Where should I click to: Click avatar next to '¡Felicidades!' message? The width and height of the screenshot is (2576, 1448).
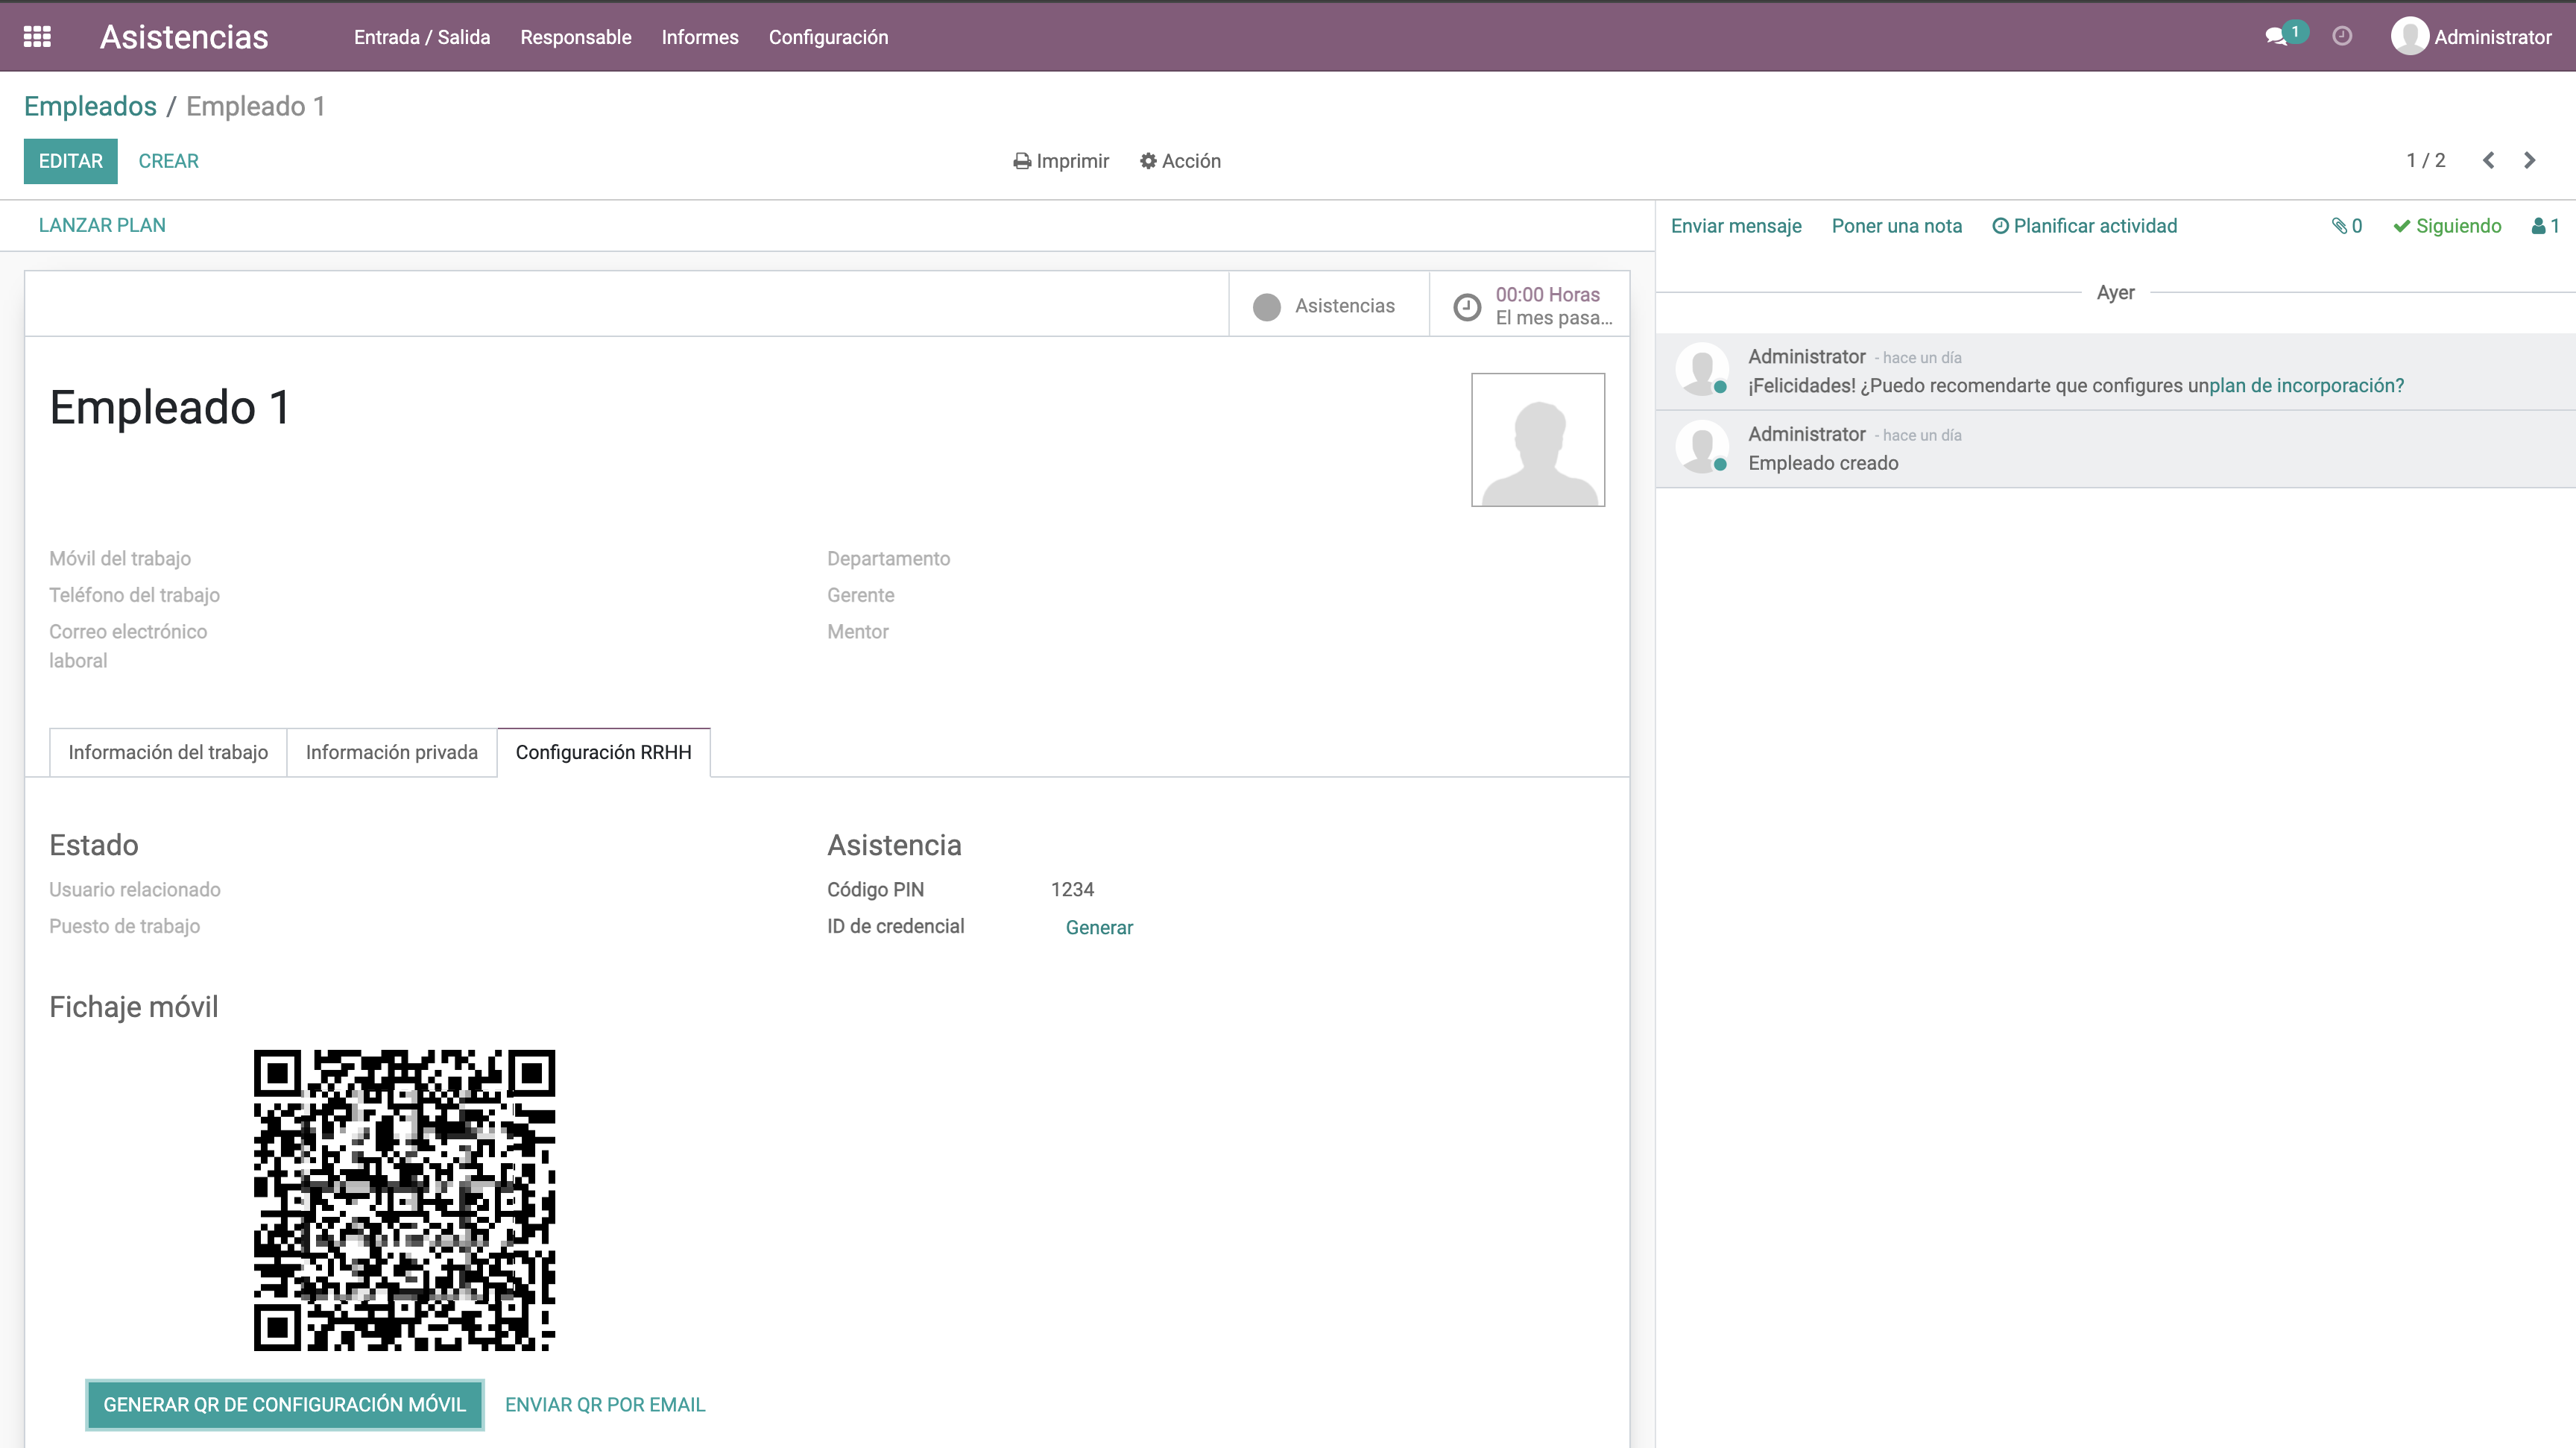tap(1702, 370)
